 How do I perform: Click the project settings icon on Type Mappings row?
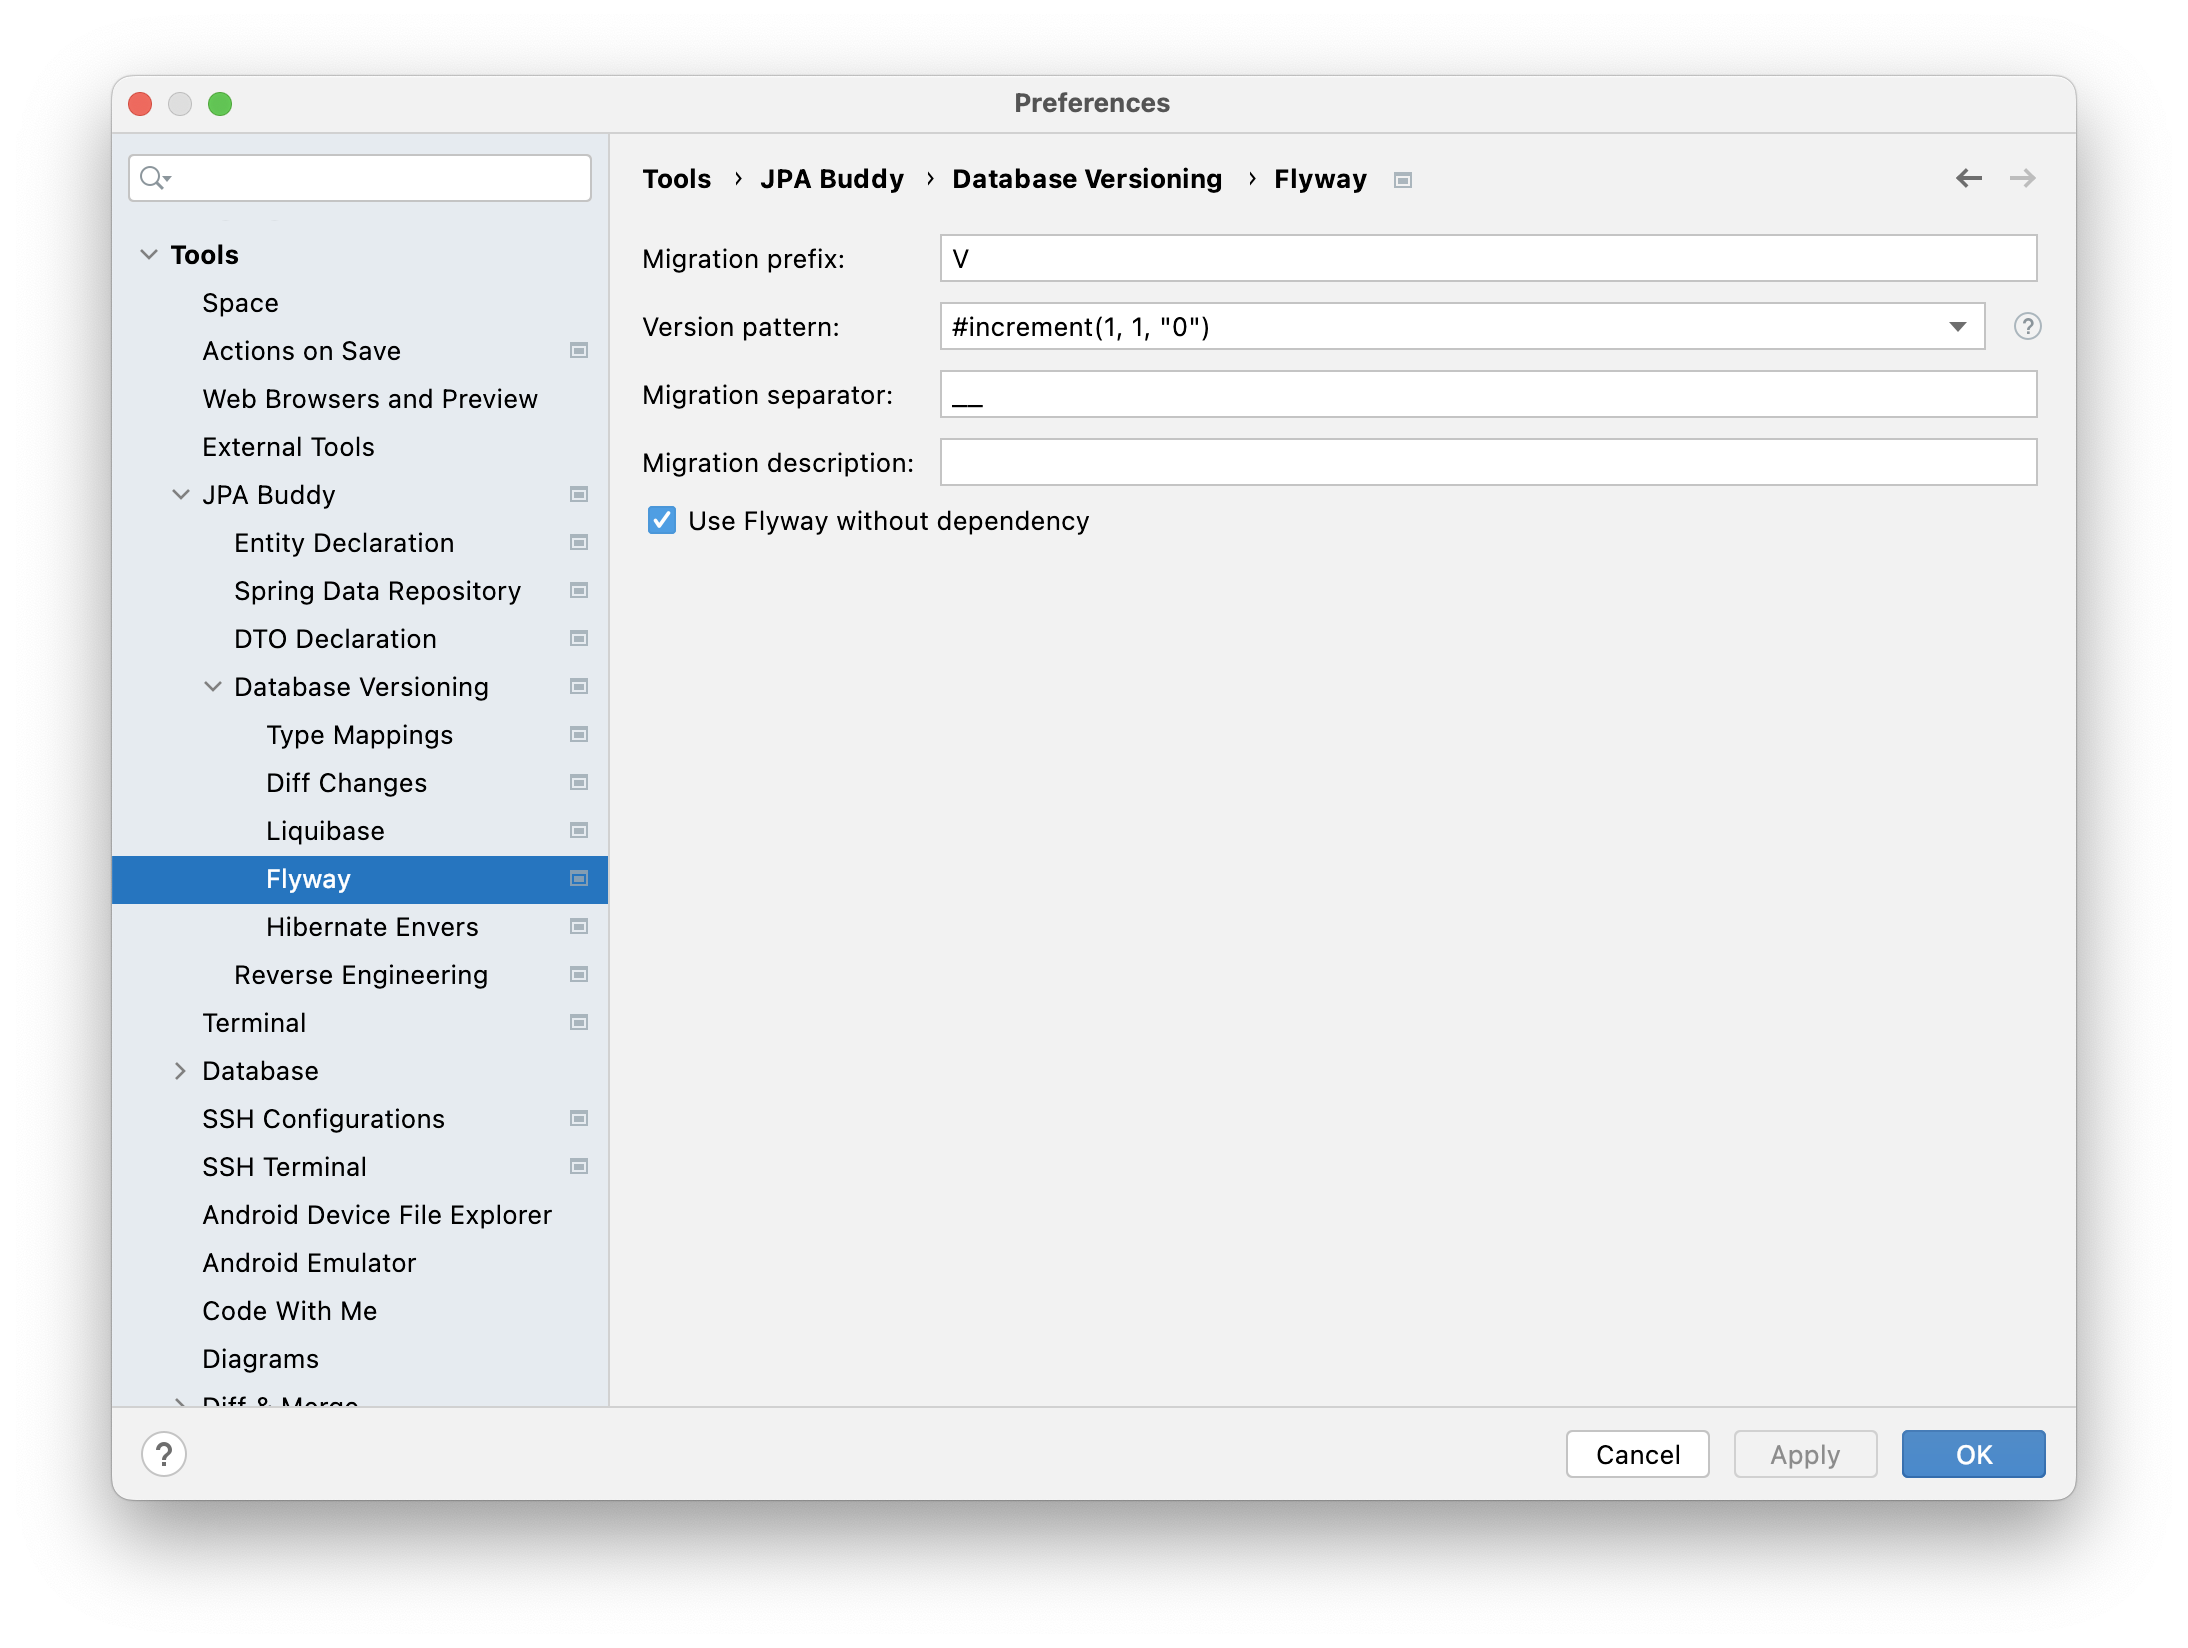coord(579,734)
